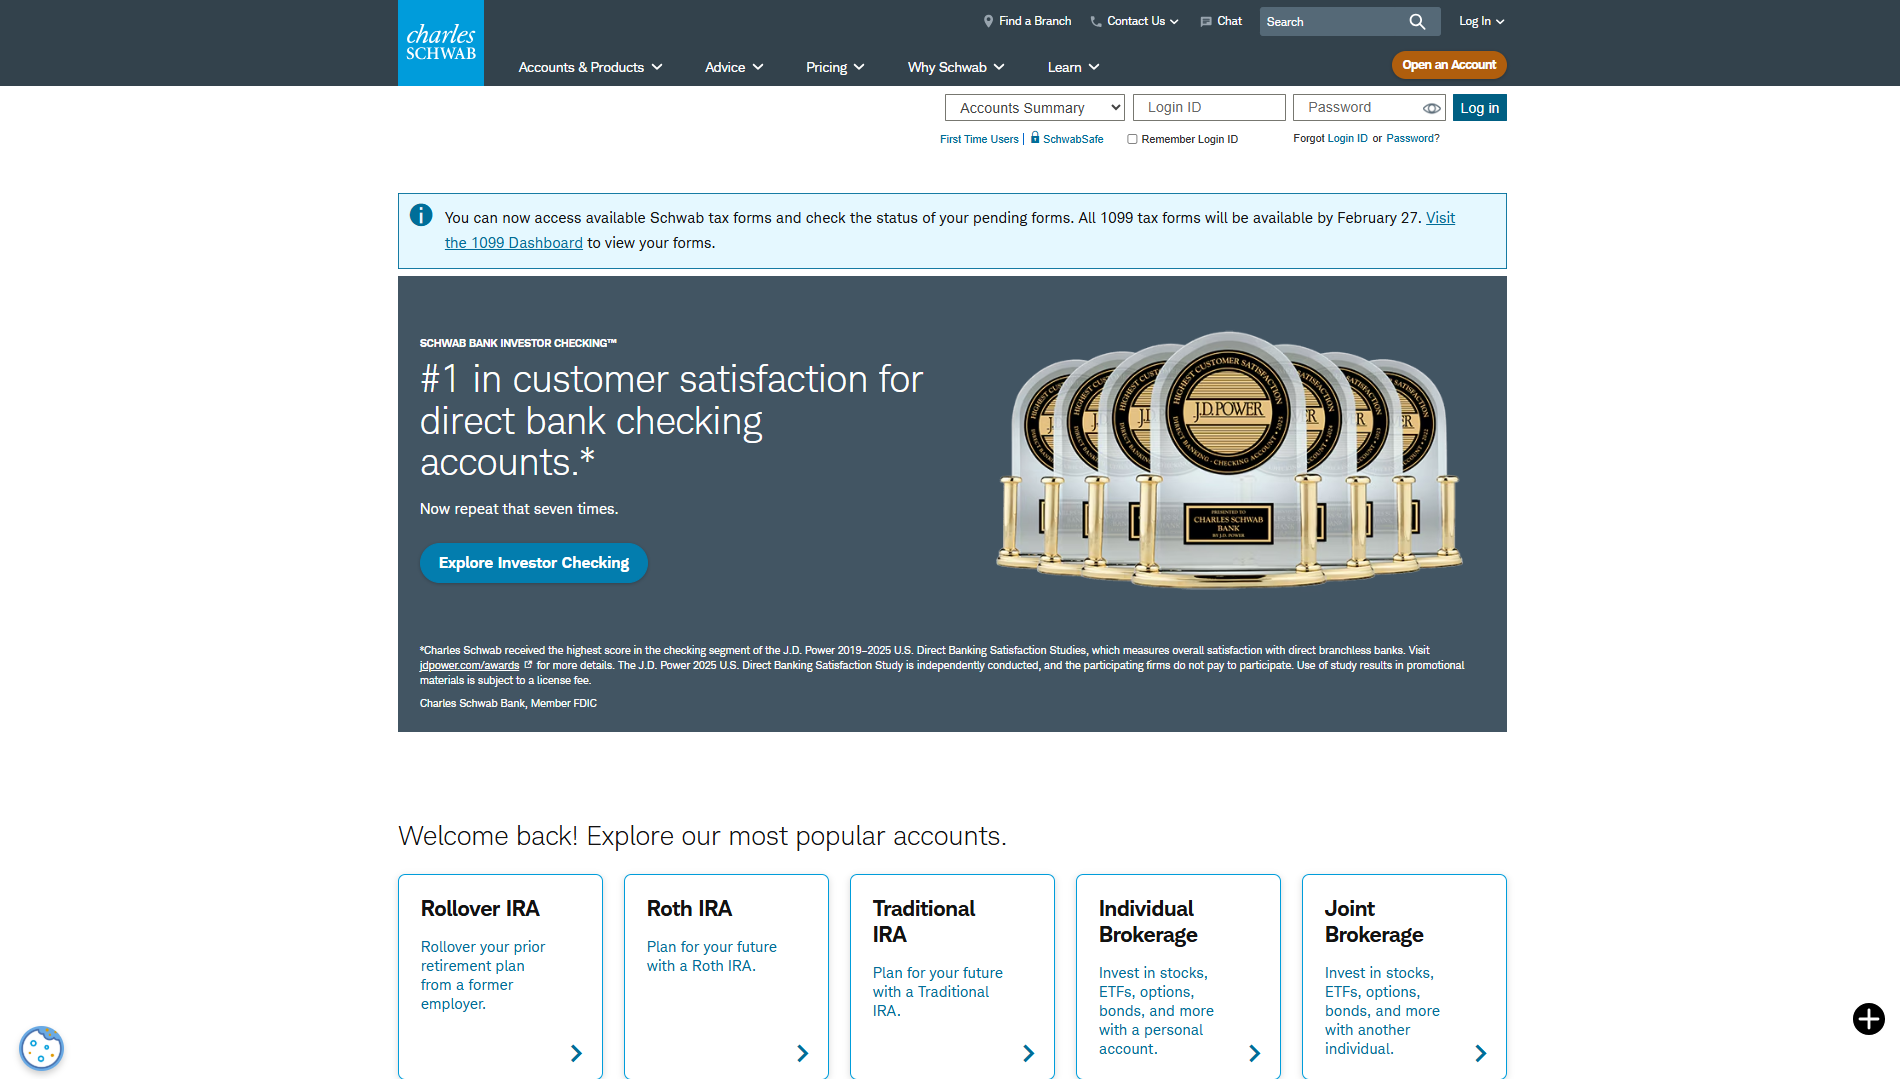The width and height of the screenshot is (1900, 1079).
Task: Click the Joint Brokerage card arrow
Action: coord(1480,1053)
